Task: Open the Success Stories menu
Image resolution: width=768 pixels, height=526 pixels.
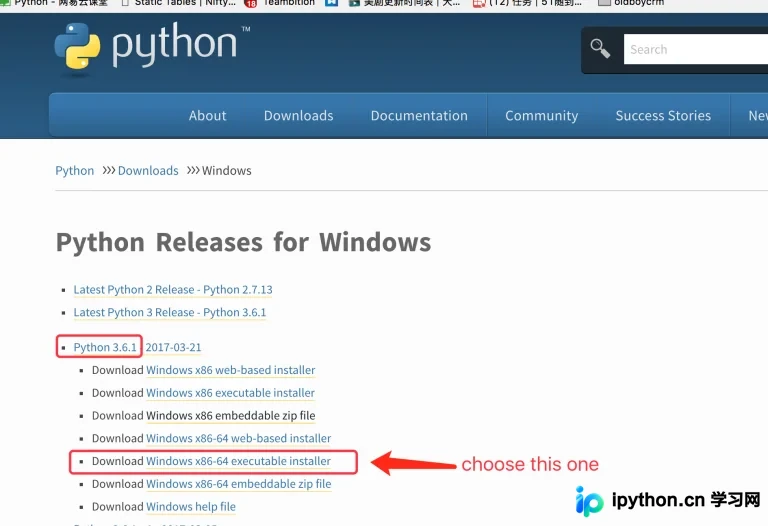Action: 663,116
